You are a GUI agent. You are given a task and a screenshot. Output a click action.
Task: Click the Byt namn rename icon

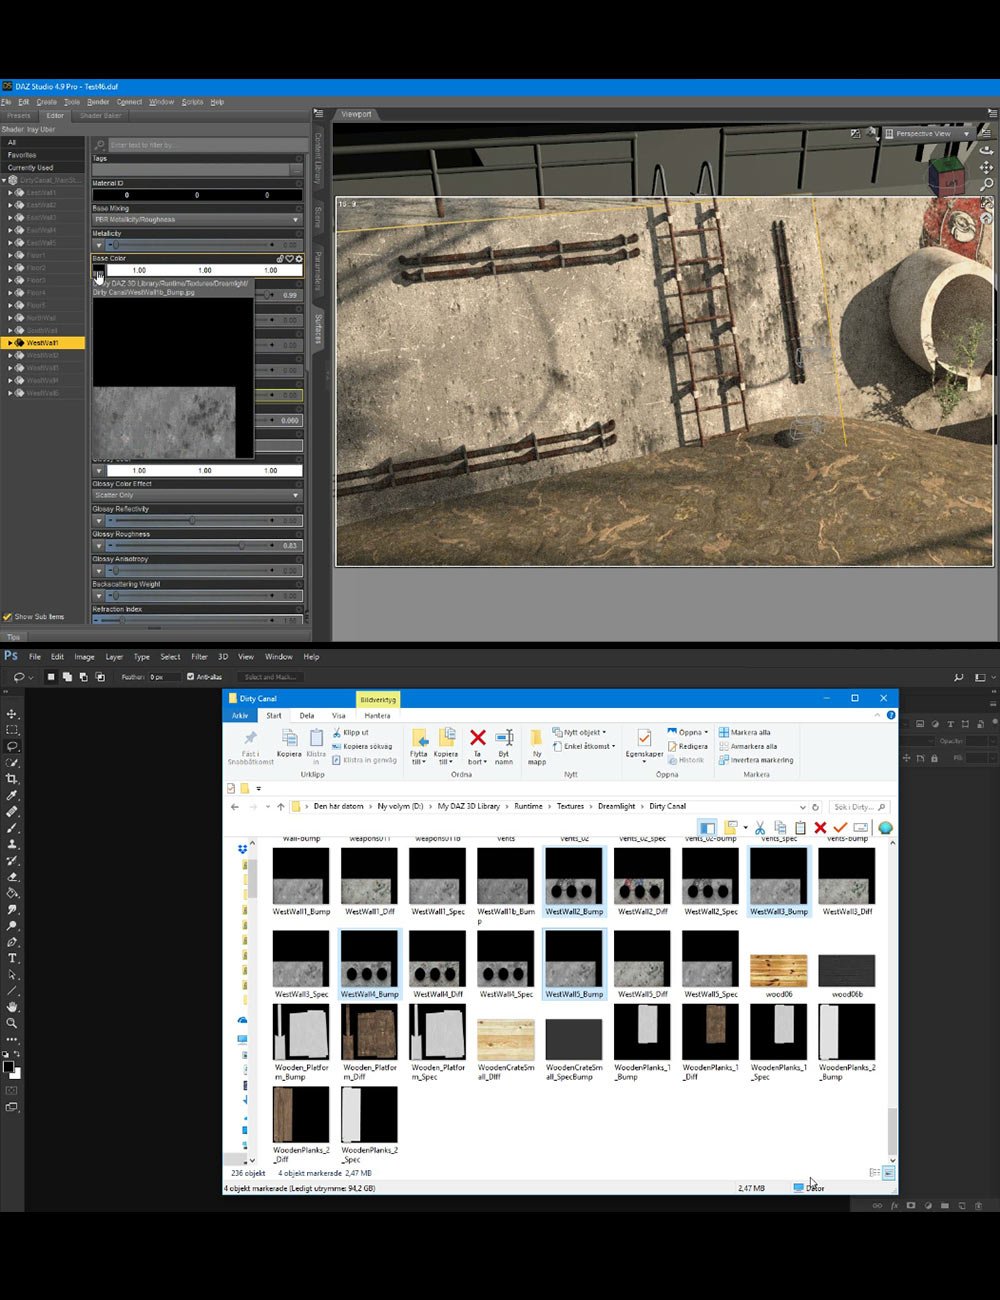(504, 738)
